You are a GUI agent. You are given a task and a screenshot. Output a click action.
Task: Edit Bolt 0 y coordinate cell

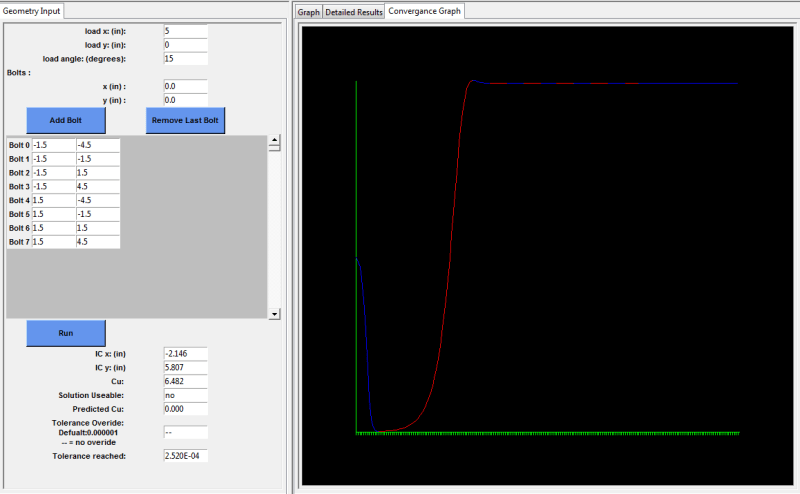(x=98, y=145)
